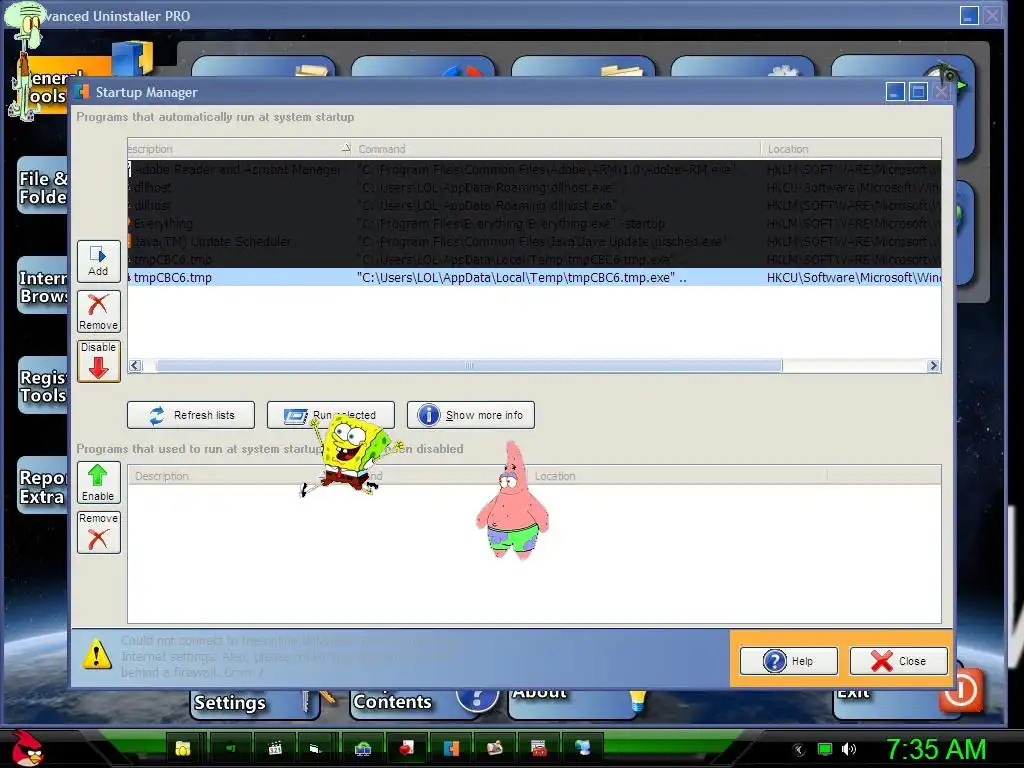Click the network monitor taskbar icon
1024x768 pixels.
pos(362,748)
